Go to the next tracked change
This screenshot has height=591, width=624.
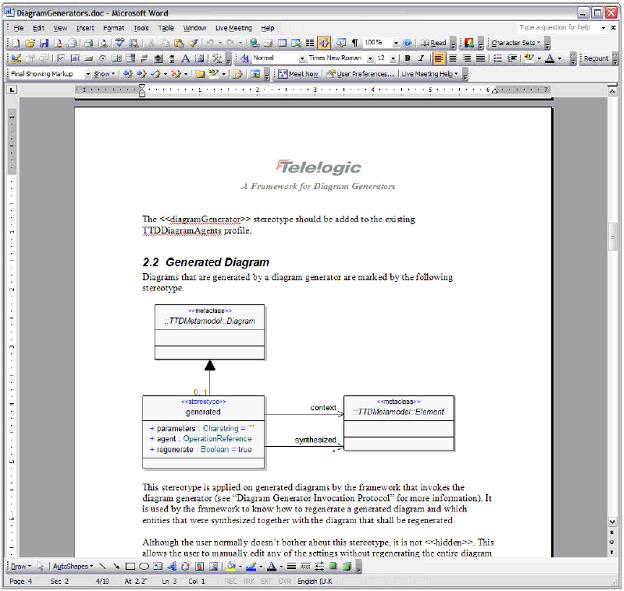pos(141,74)
